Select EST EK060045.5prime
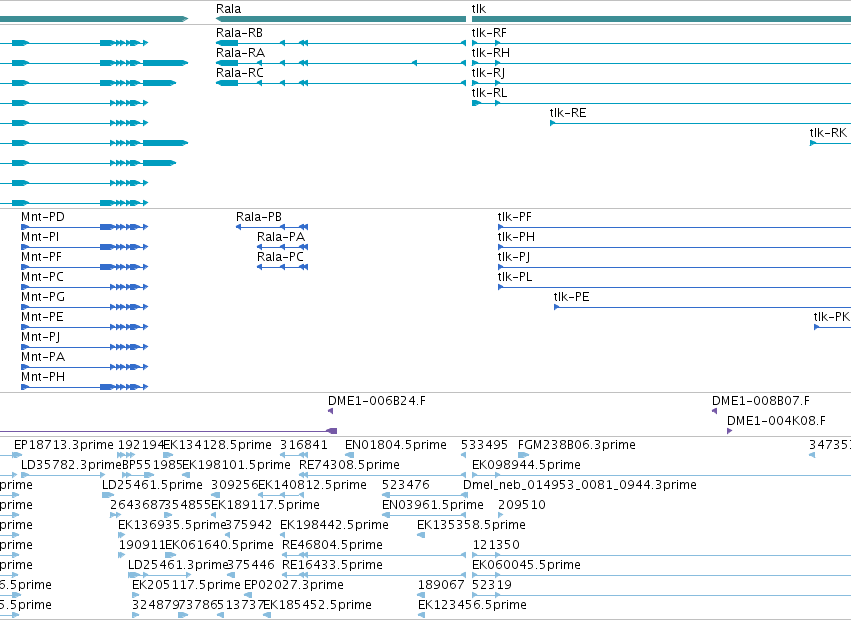The width and height of the screenshot is (851, 620). 661,575
